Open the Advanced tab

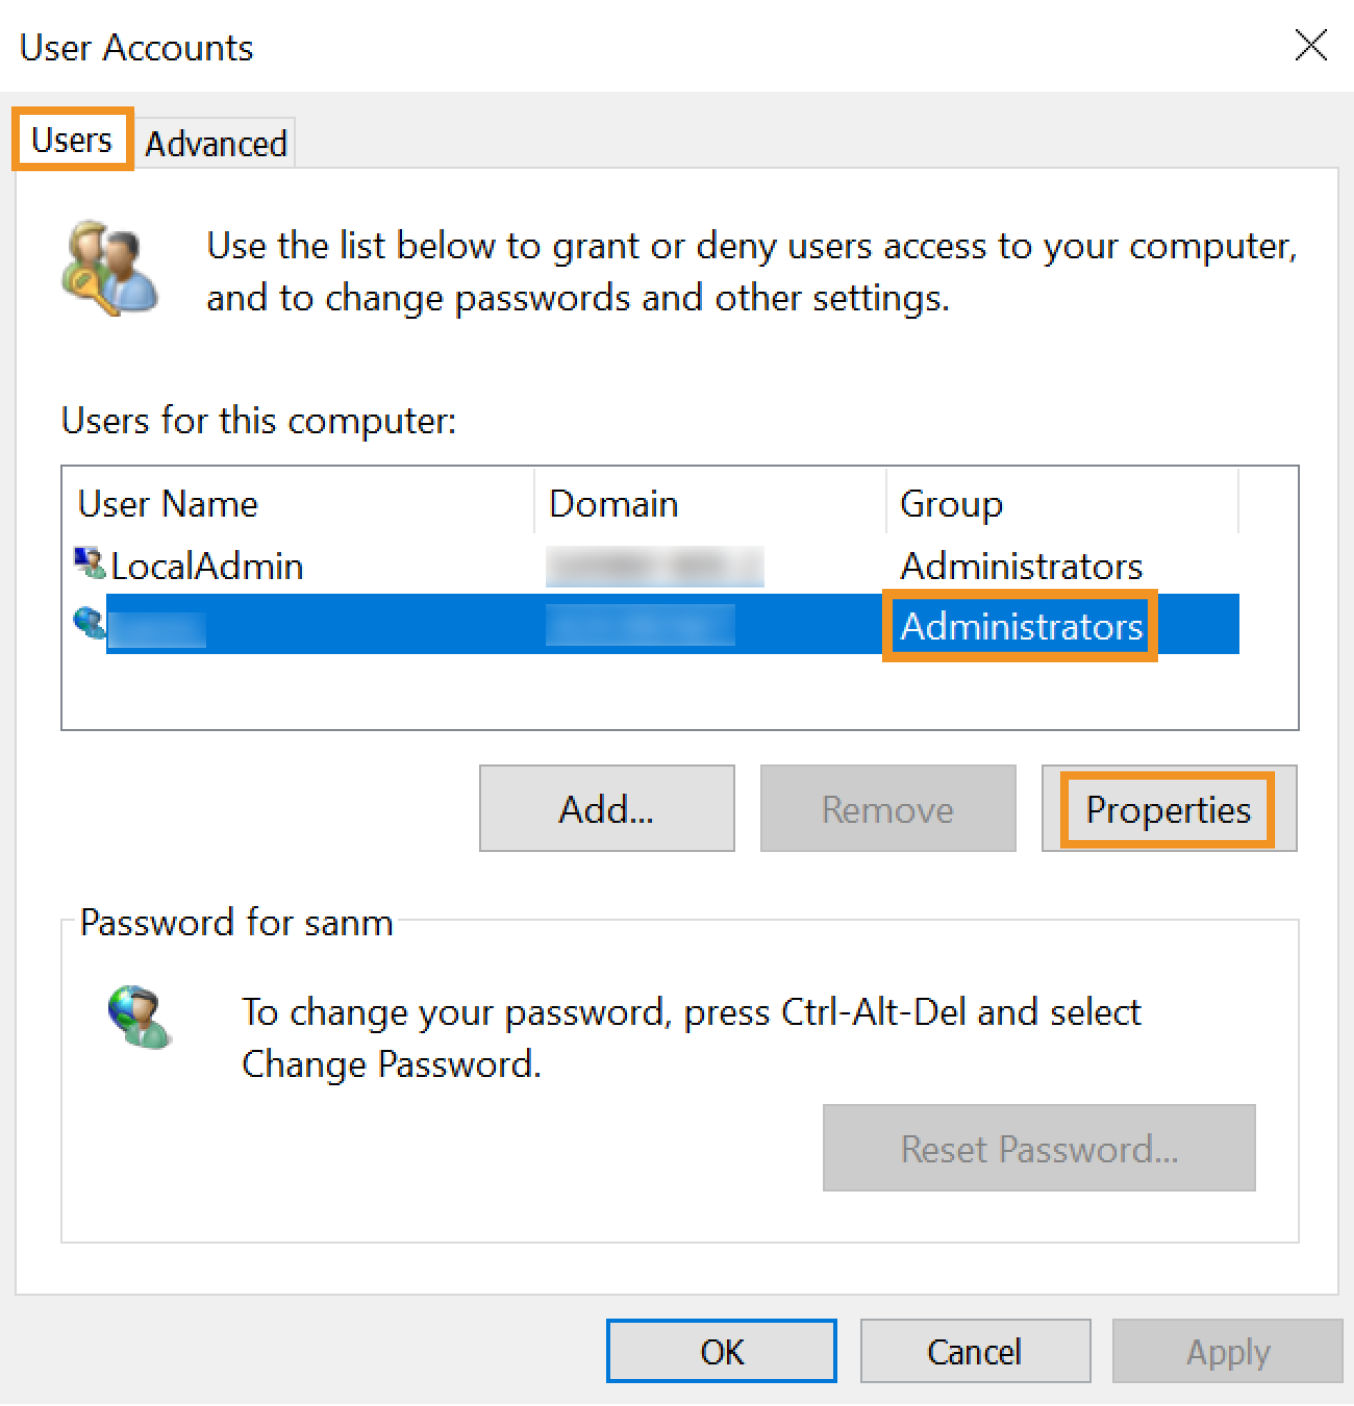[216, 144]
